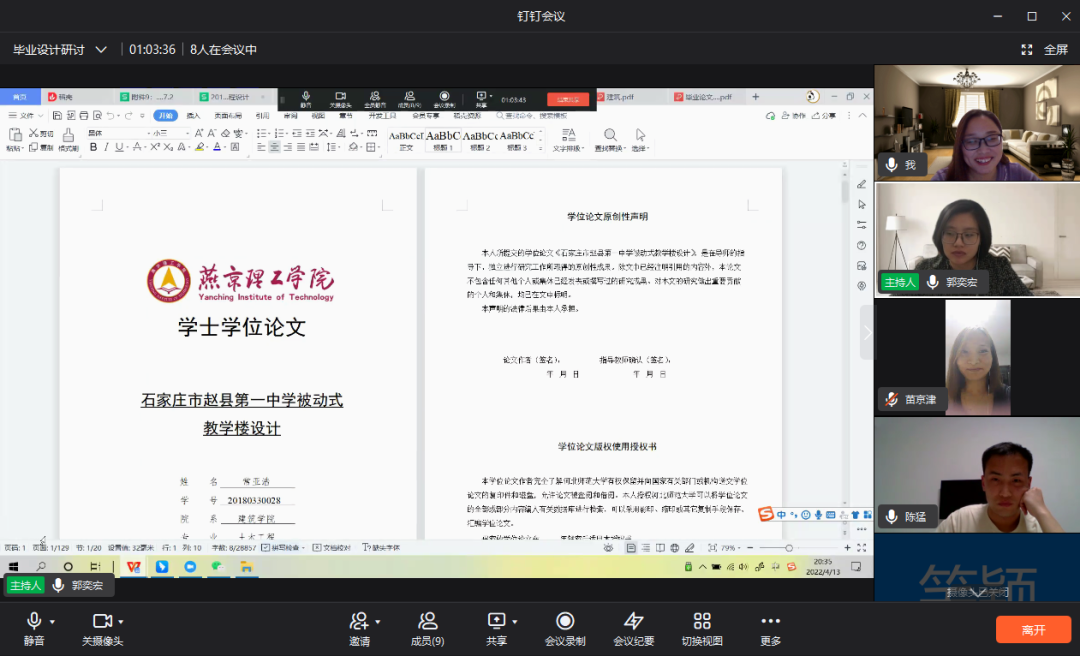Screen dimensions: 1080x656
Task: Open the 成员(9) members list
Action: tap(428, 622)
